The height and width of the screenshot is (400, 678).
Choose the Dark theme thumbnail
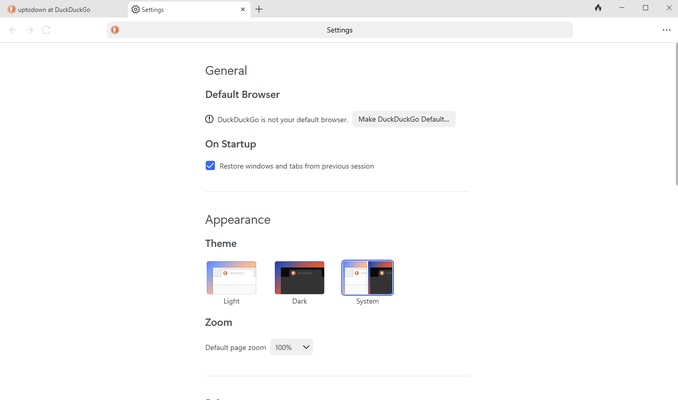point(299,277)
